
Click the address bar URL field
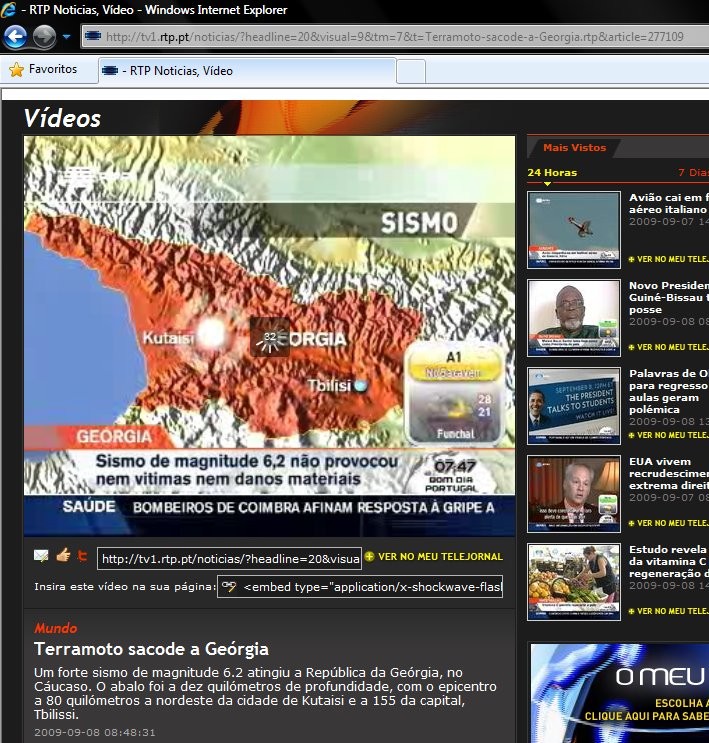(x=395, y=36)
